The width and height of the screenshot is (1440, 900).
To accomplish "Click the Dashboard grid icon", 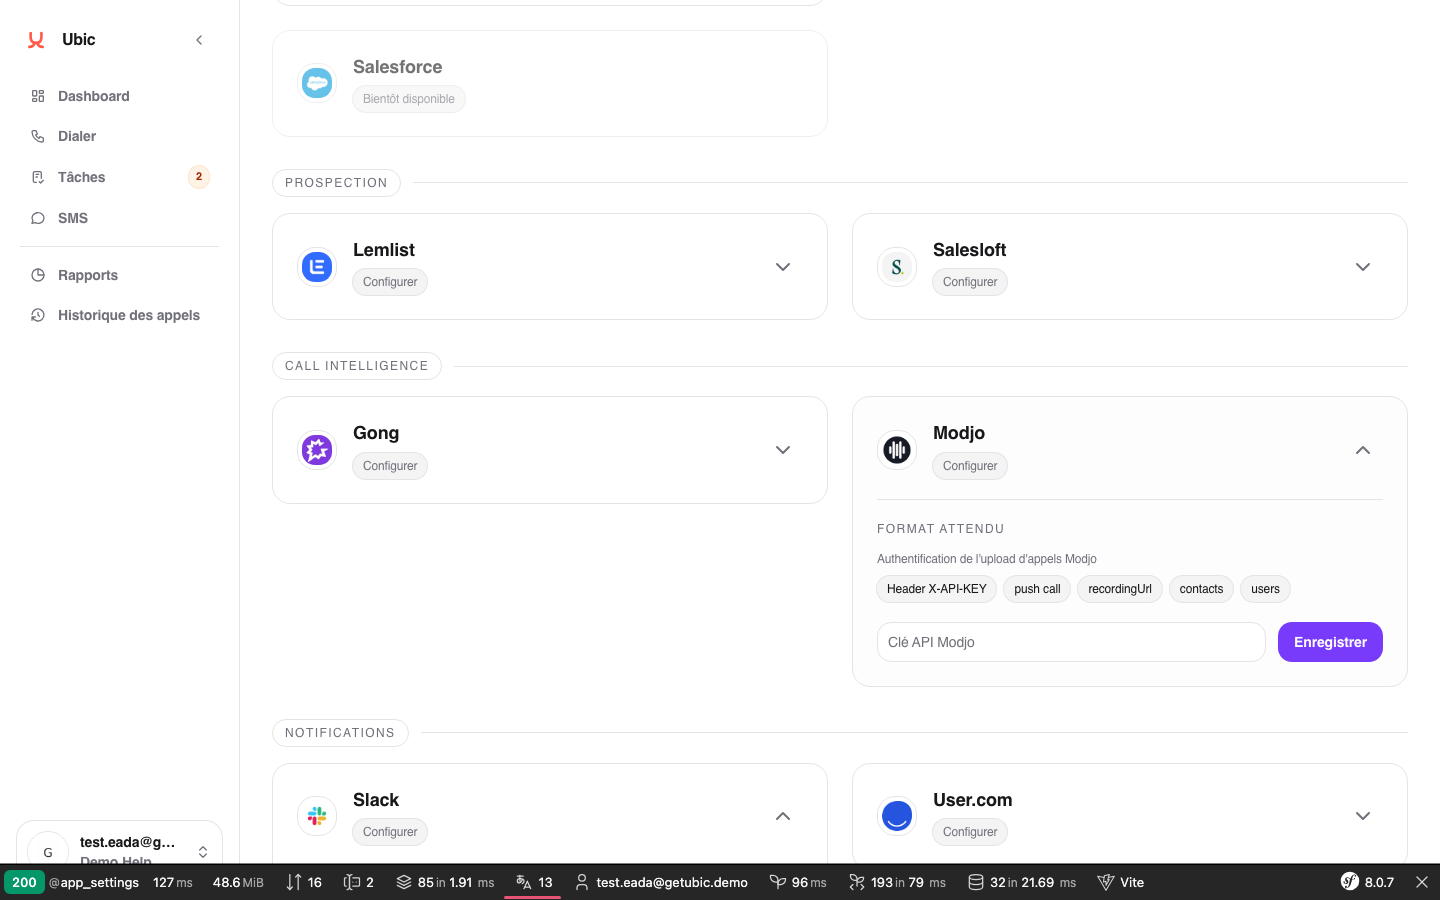I will [x=38, y=96].
